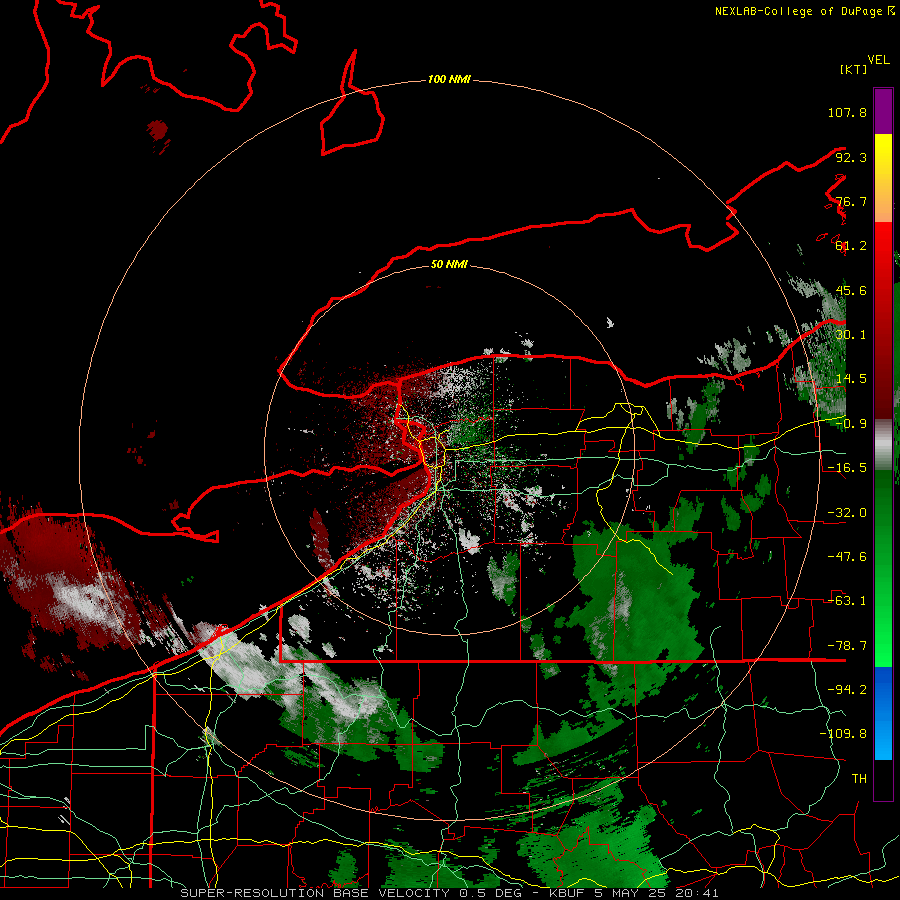Click the 92.3 legend value
The width and height of the screenshot is (900, 900).
point(851,157)
